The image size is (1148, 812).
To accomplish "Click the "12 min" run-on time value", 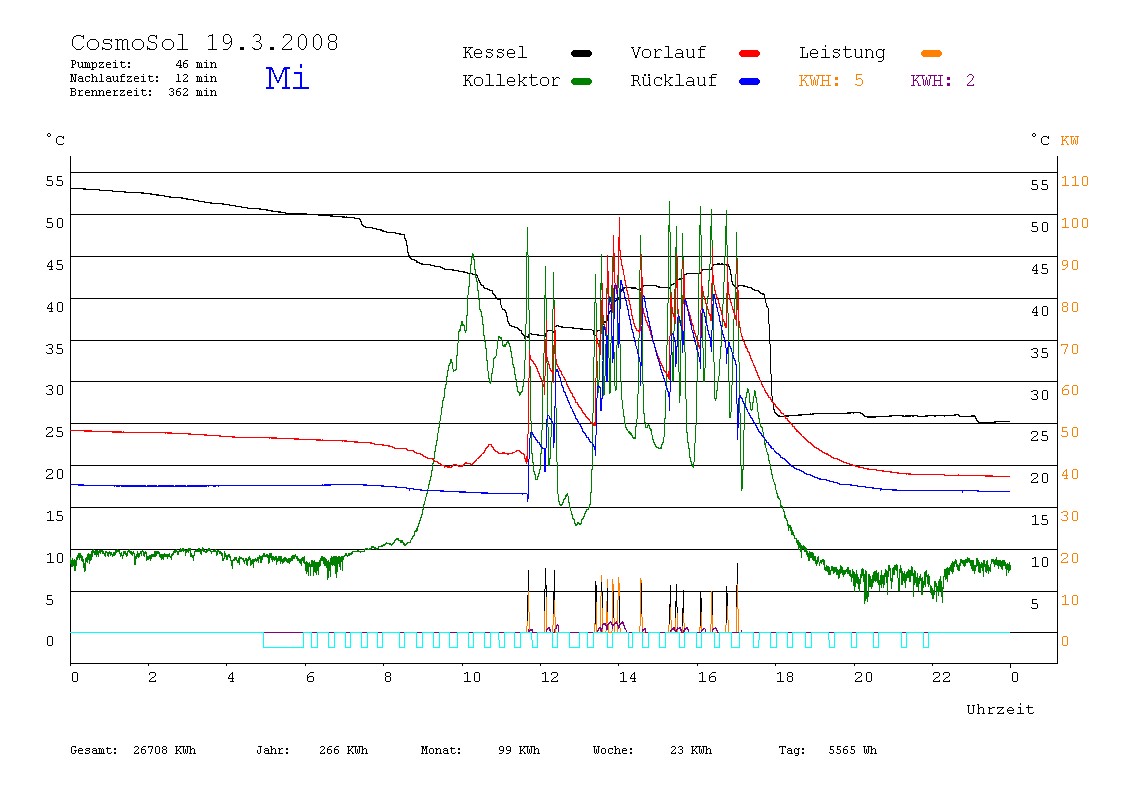I will pos(196,78).
